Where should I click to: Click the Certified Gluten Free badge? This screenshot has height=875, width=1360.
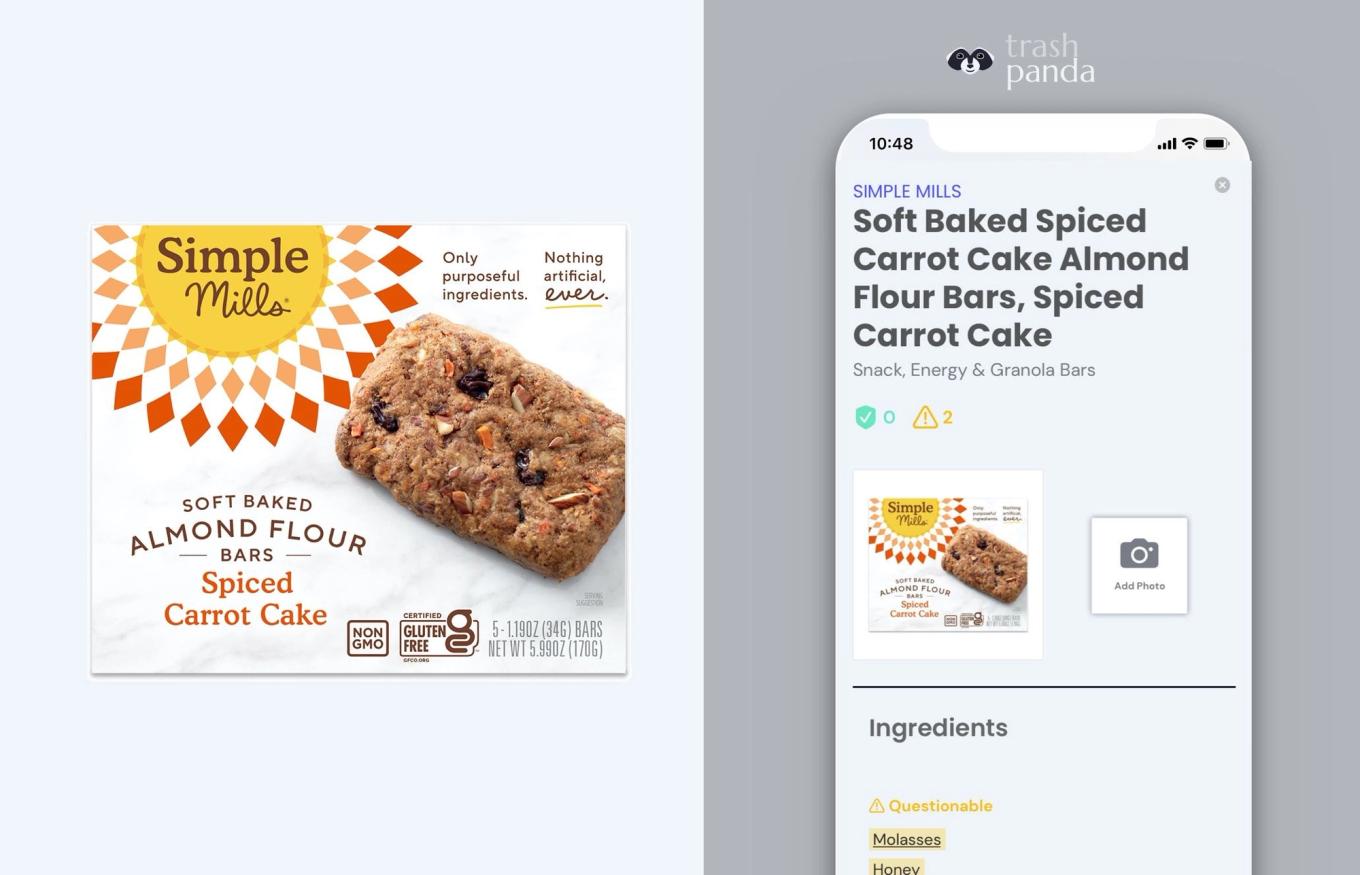tap(438, 636)
